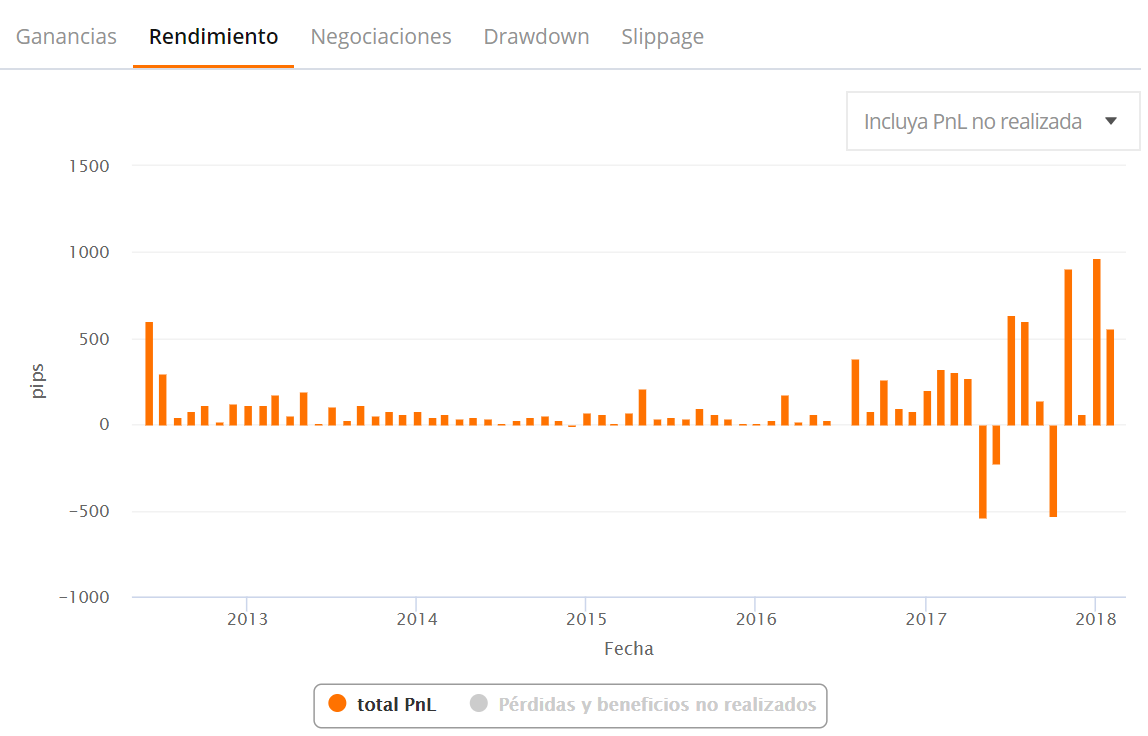Open the Slippage tab
Image resolution: width=1148 pixels, height=736 pixels.
[x=662, y=37]
